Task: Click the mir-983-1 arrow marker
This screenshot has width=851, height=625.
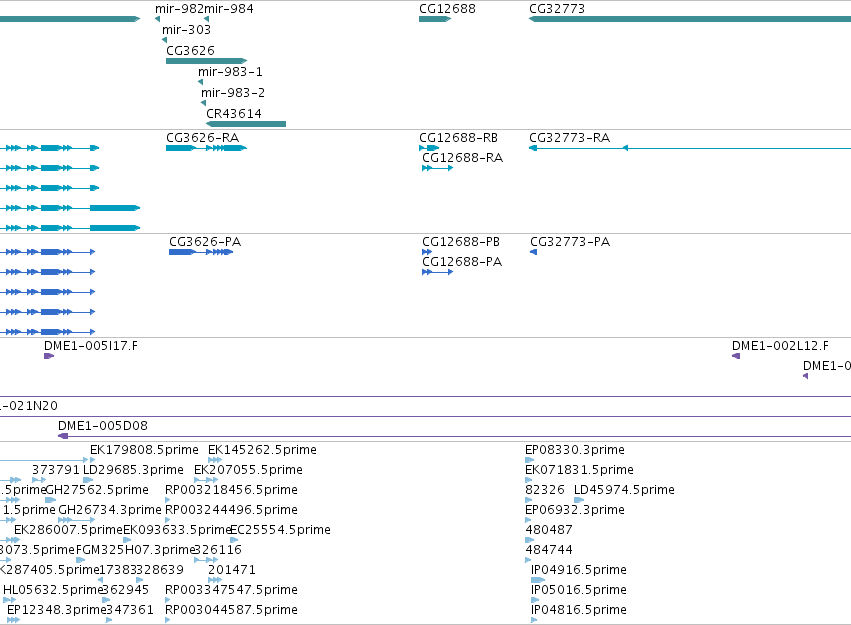Action: tap(201, 82)
